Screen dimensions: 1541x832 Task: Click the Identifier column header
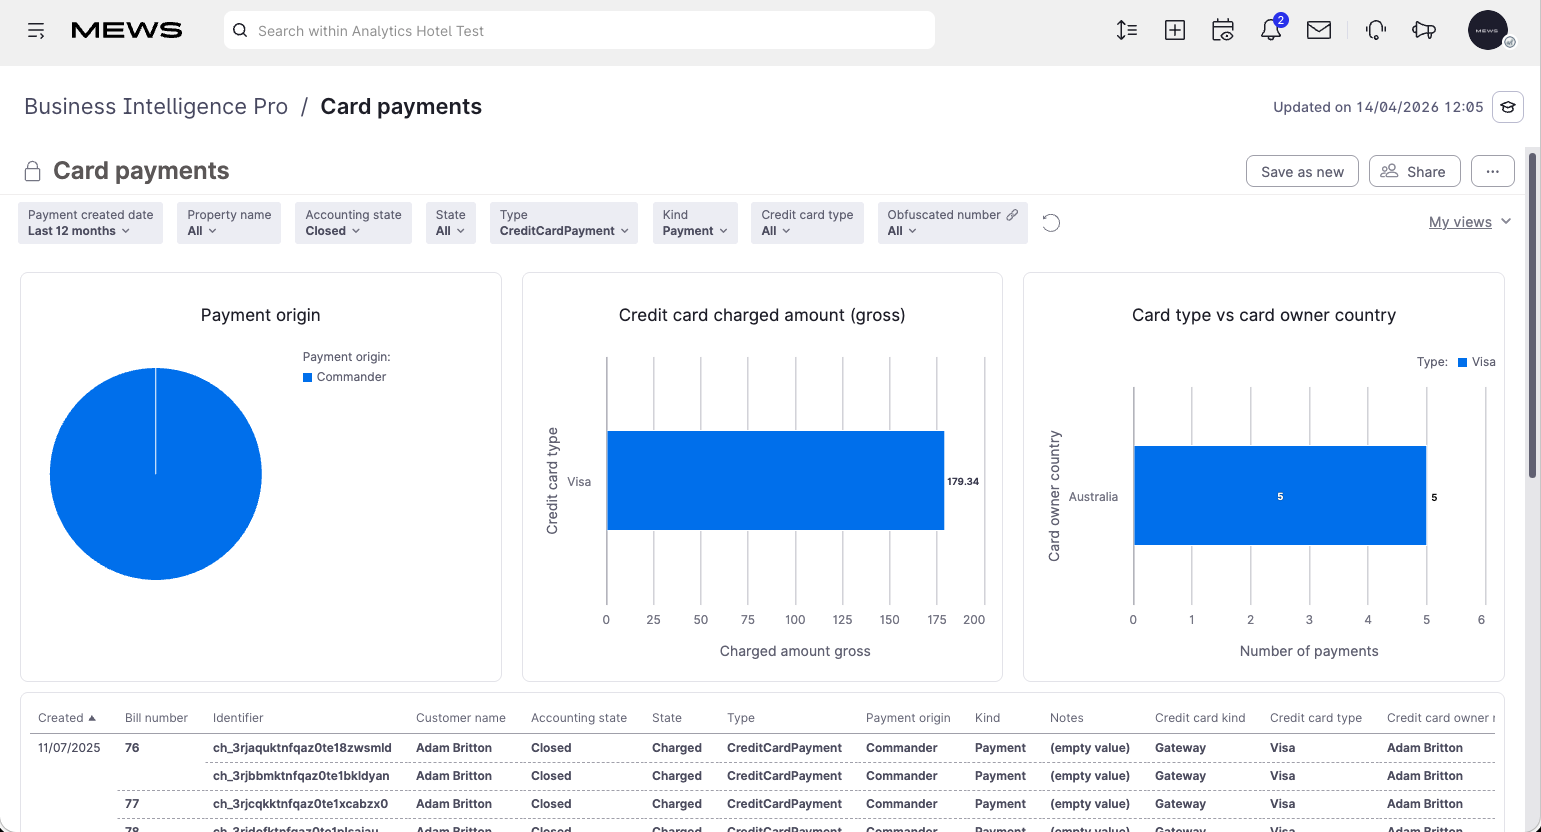(238, 718)
